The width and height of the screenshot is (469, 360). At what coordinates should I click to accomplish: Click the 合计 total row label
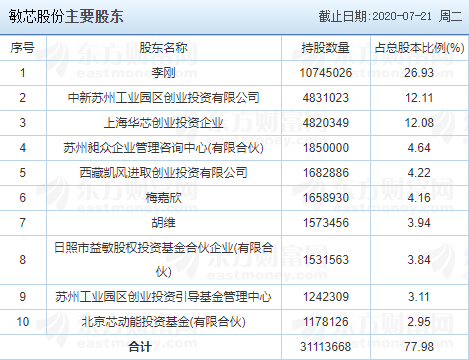tap(140, 347)
